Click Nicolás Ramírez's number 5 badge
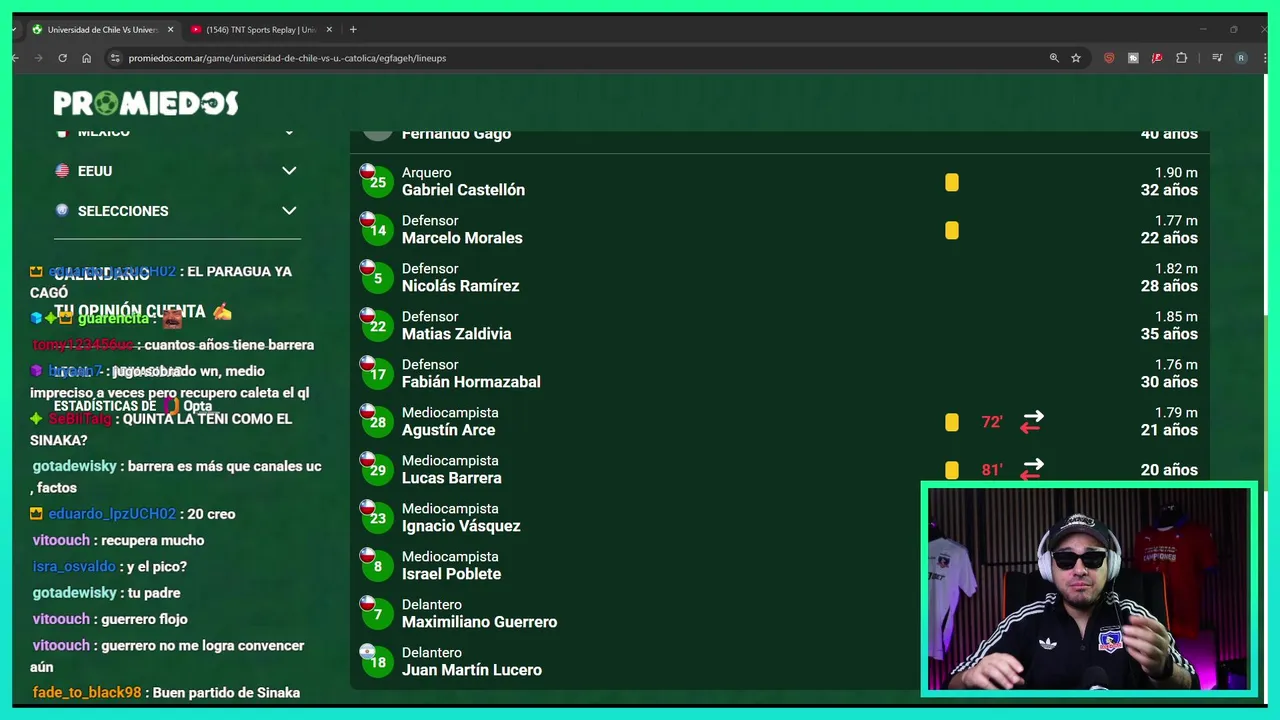Viewport: 1280px width, 720px height. (377, 277)
